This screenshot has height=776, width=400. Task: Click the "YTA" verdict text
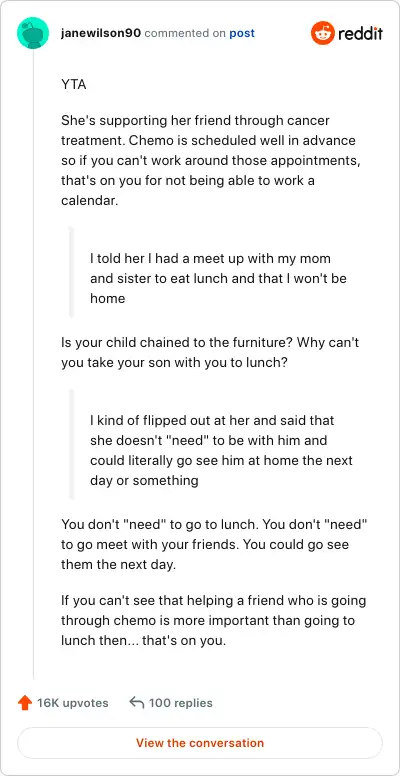tap(73, 85)
